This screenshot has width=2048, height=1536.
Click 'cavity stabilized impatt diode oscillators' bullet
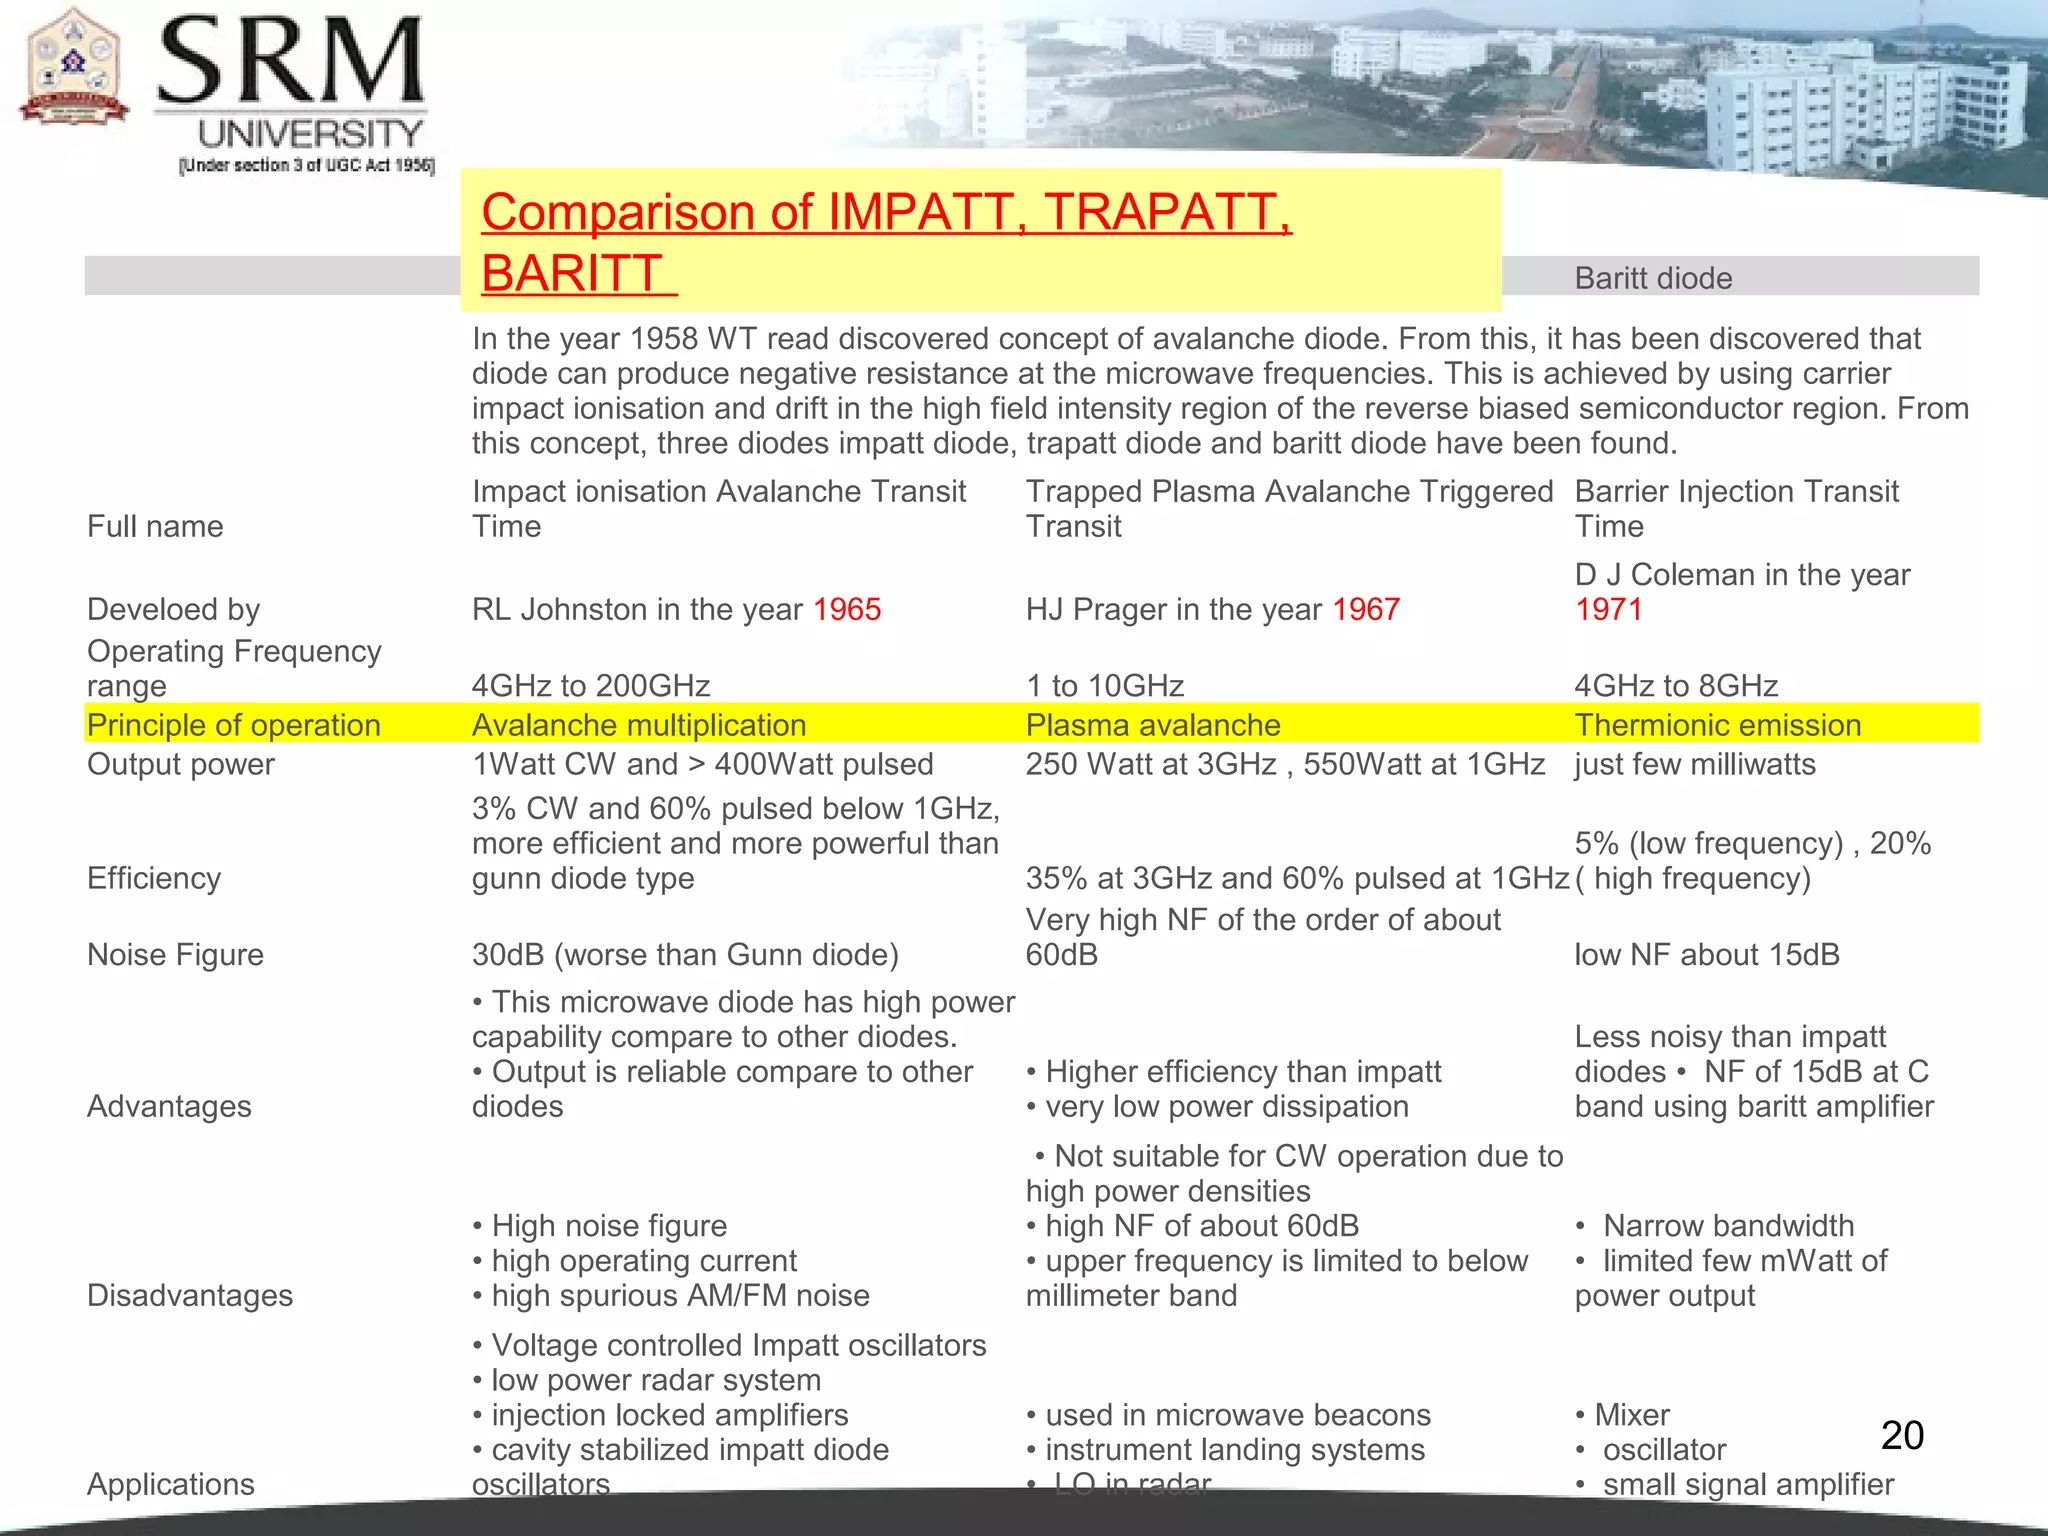click(680, 1467)
